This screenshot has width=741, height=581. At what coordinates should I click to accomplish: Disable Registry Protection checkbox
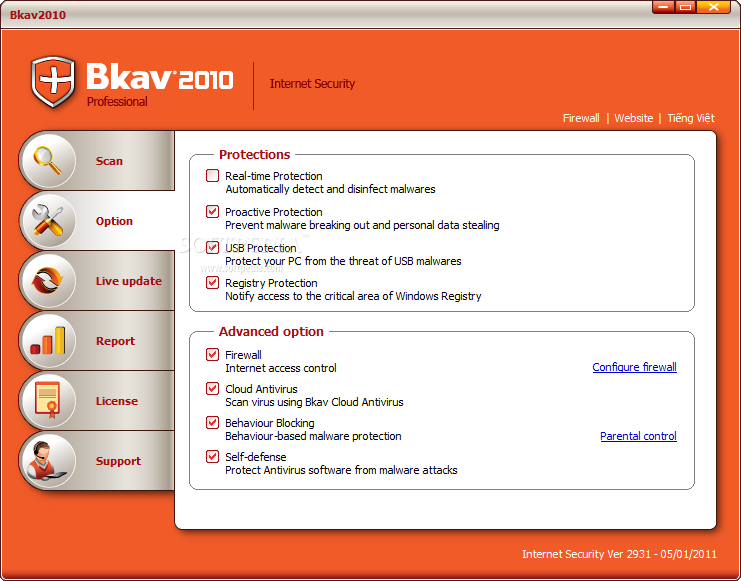[213, 283]
